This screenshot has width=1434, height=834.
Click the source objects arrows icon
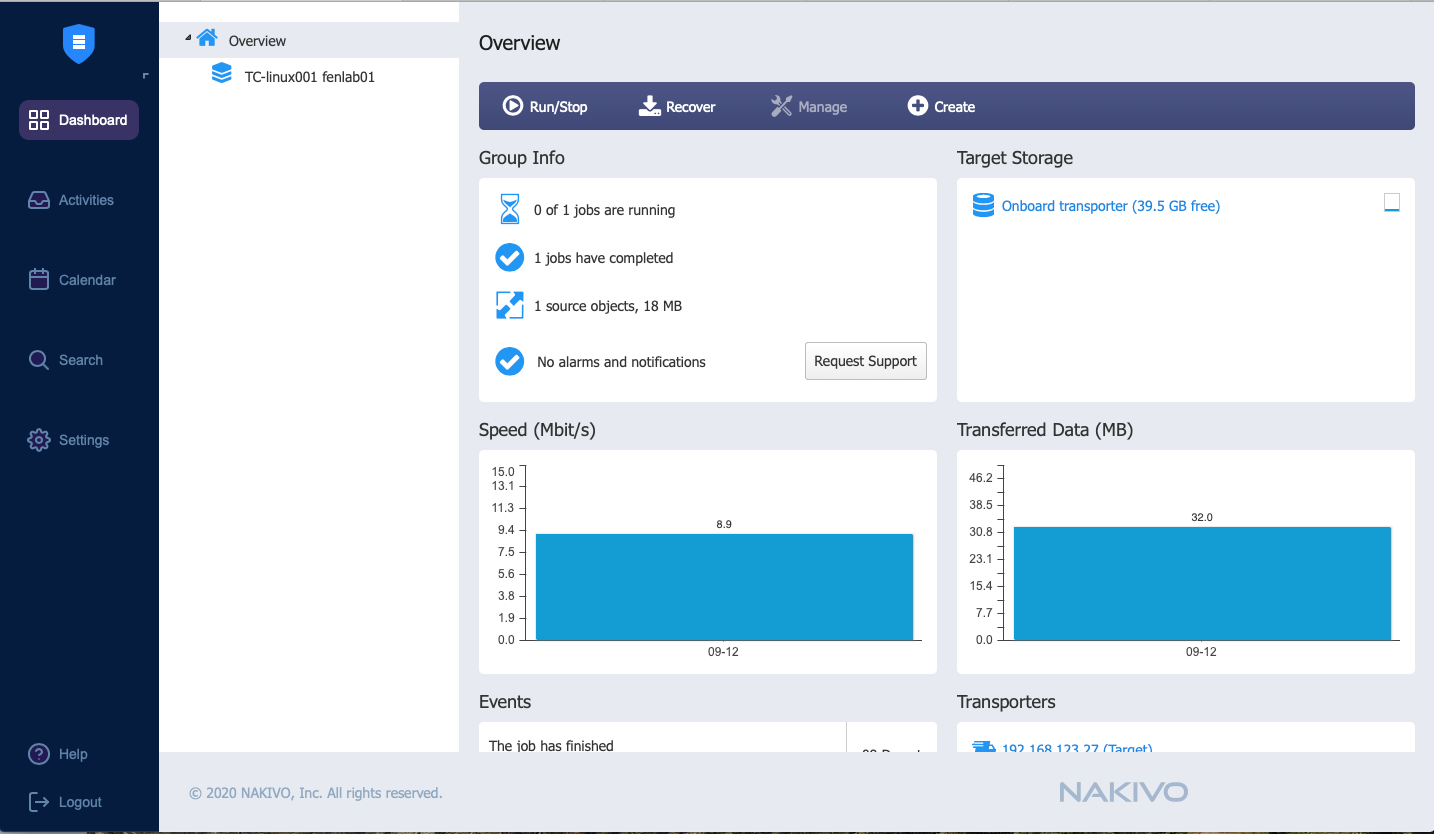click(510, 306)
